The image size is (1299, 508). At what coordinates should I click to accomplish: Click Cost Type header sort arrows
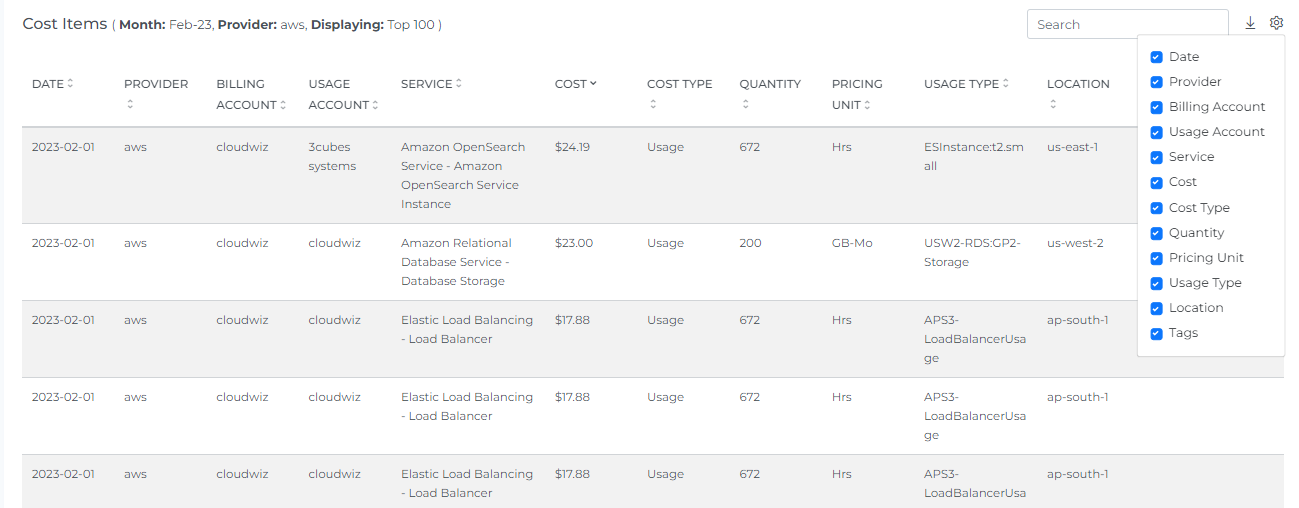pos(652,104)
